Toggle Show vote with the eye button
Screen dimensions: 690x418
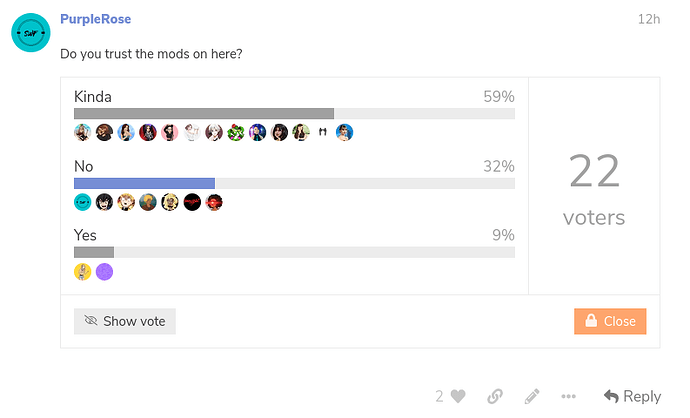coord(125,321)
